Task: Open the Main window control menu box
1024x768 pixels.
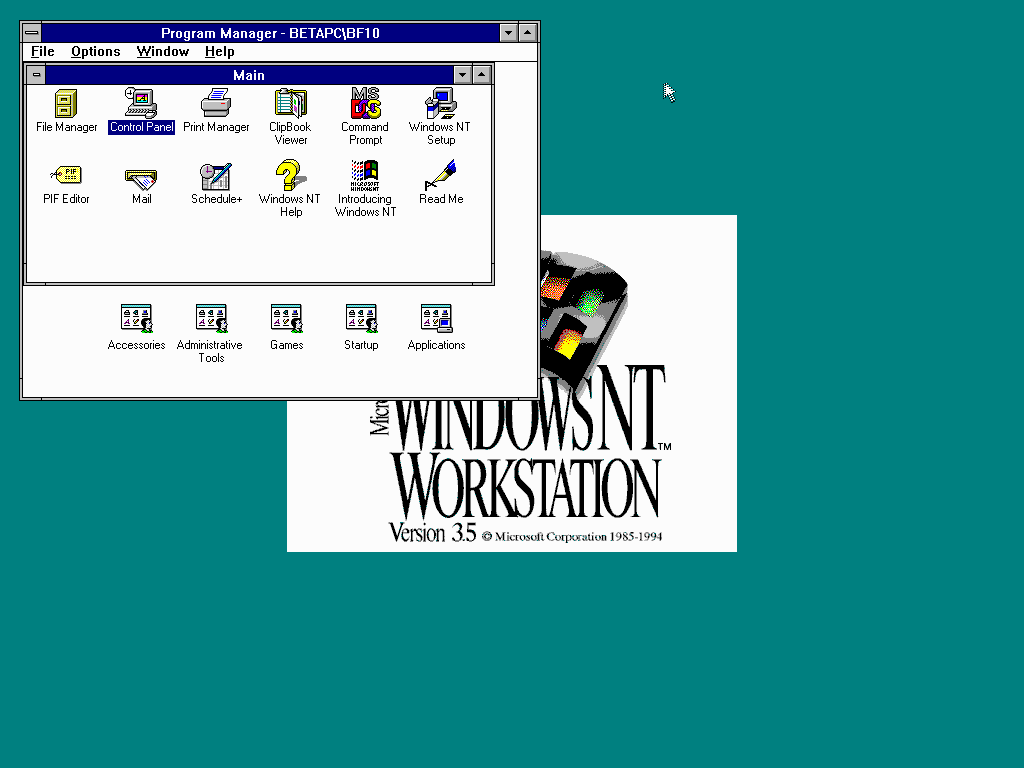Action: pos(36,75)
